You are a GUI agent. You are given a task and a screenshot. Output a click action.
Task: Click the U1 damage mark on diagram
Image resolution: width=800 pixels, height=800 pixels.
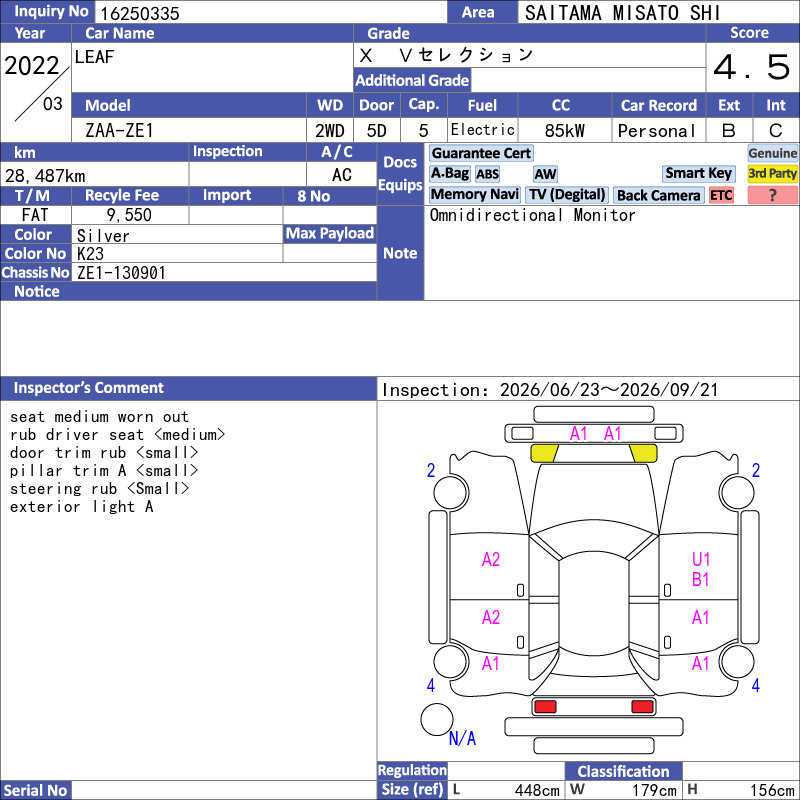[x=701, y=560]
